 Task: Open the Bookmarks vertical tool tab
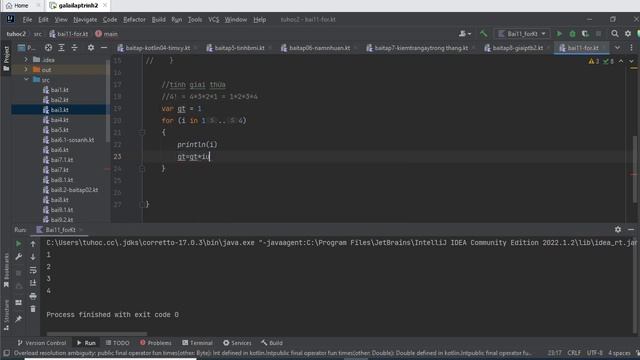pyautogui.click(x=6, y=270)
